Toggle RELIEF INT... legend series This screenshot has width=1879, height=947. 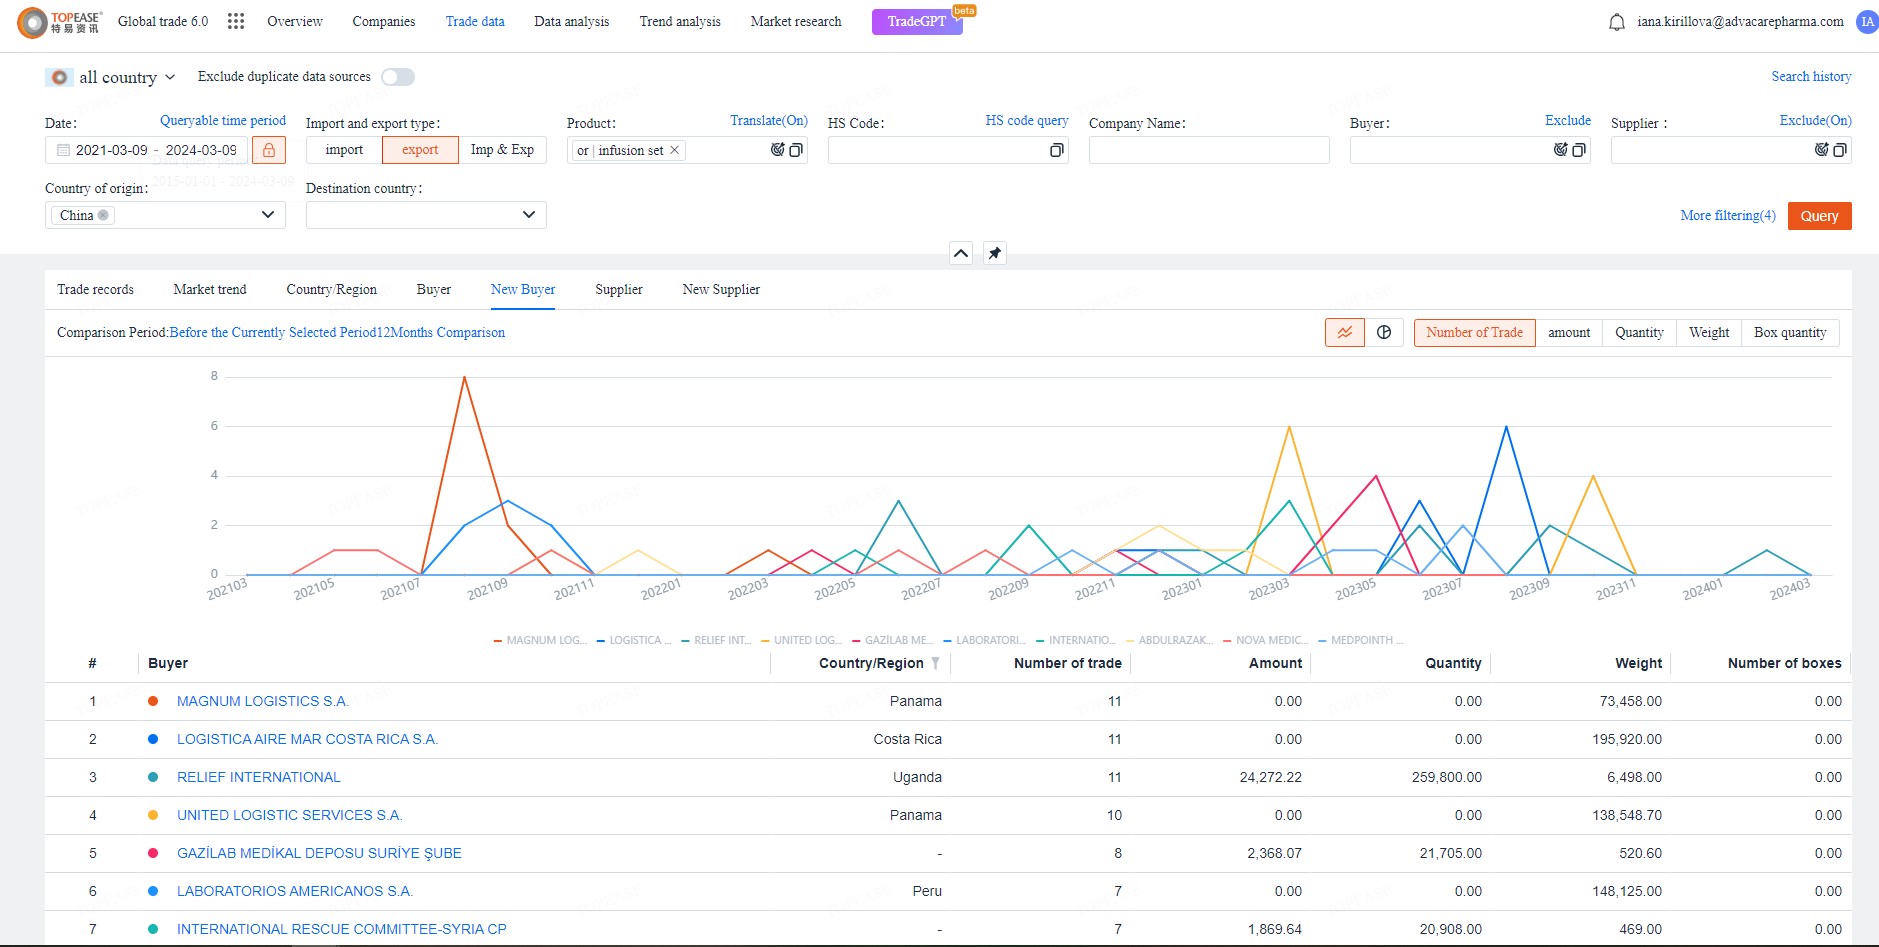coord(716,640)
